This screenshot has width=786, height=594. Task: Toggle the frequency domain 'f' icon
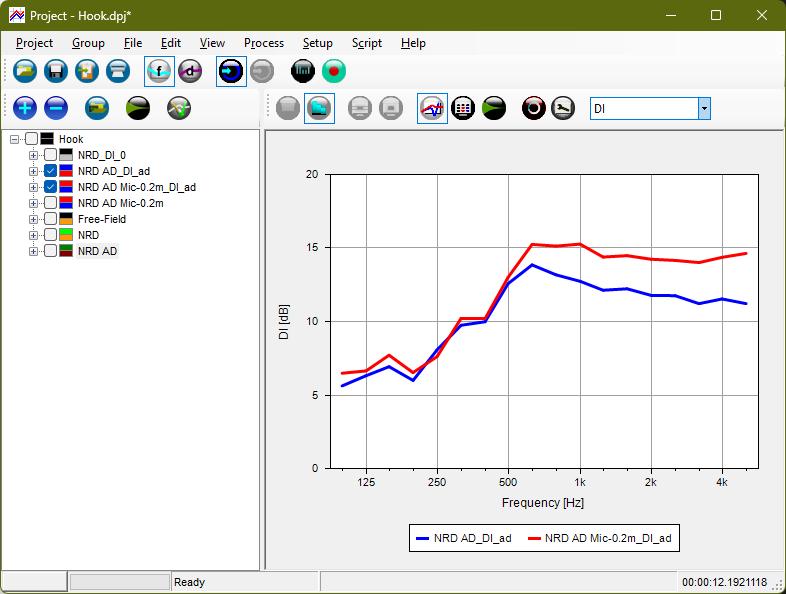click(159, 71)
